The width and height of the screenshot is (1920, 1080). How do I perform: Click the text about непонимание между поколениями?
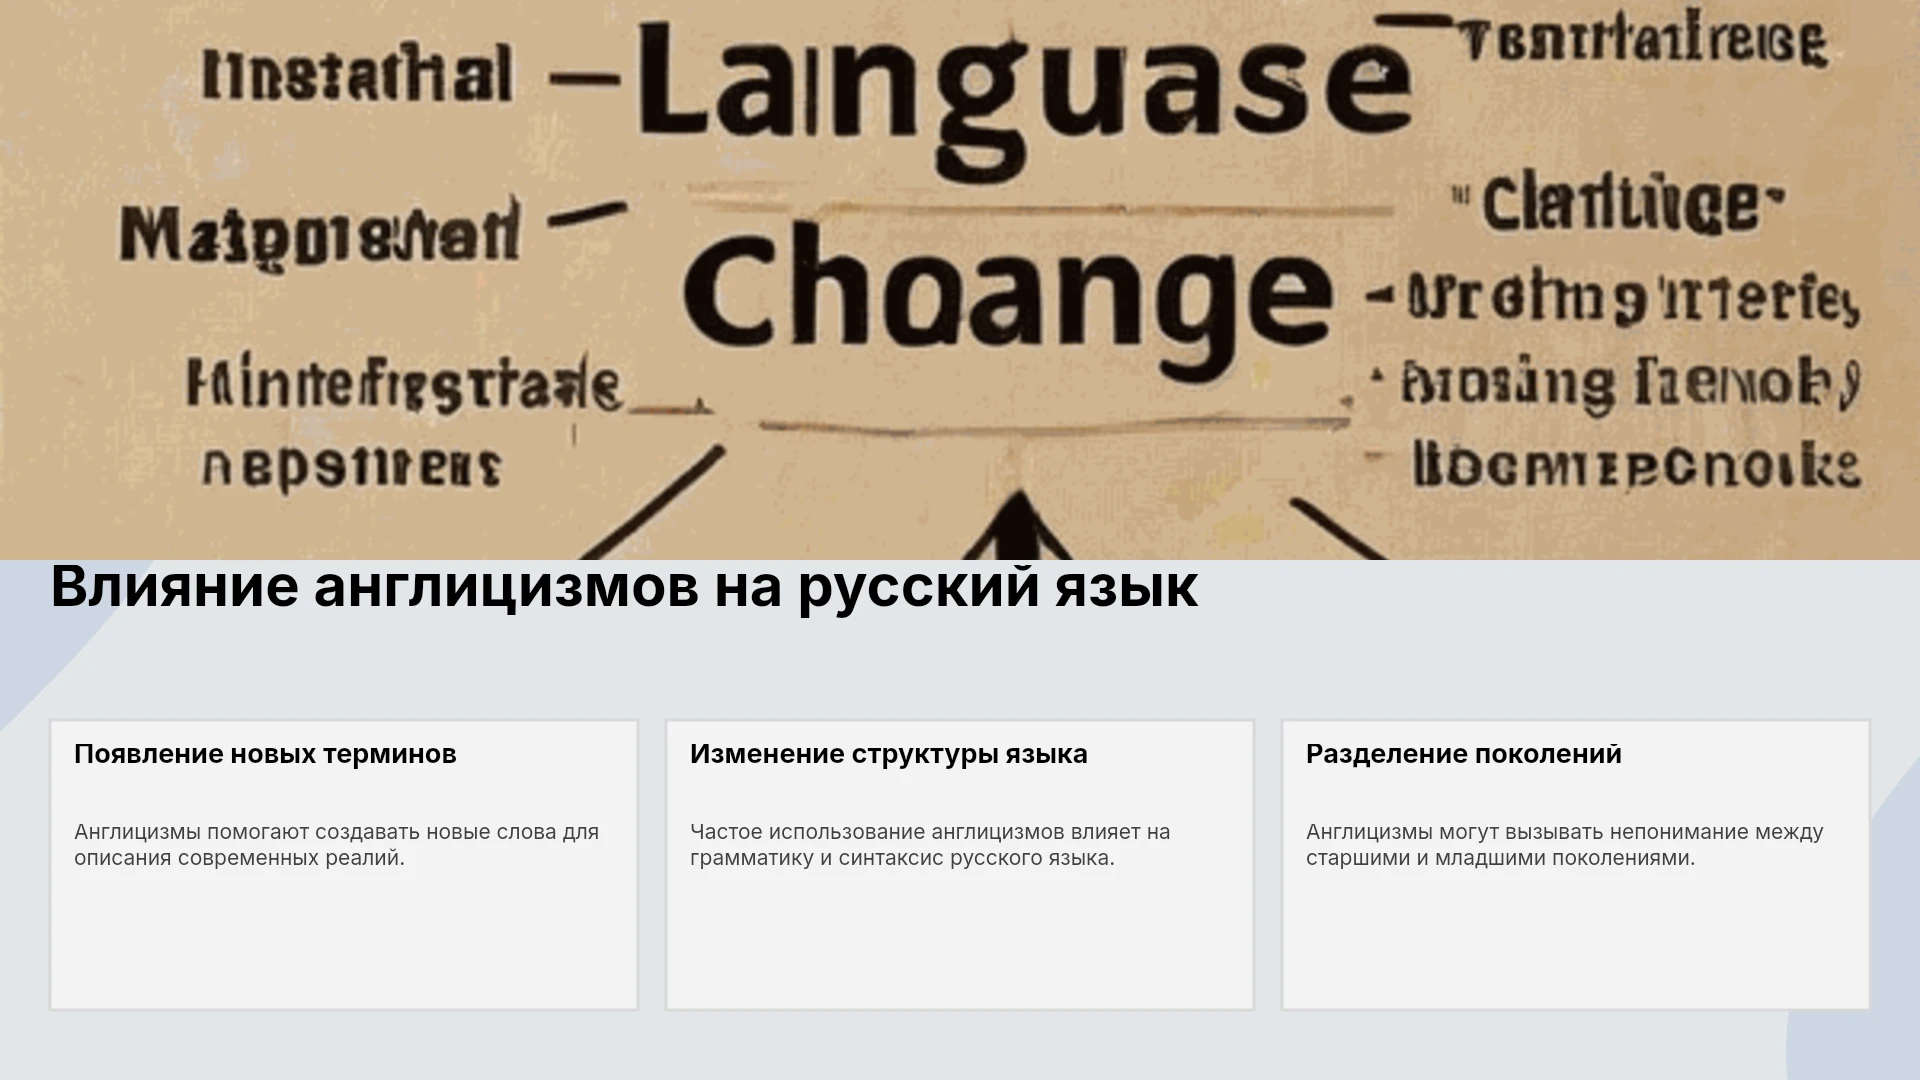[1565, 845]
